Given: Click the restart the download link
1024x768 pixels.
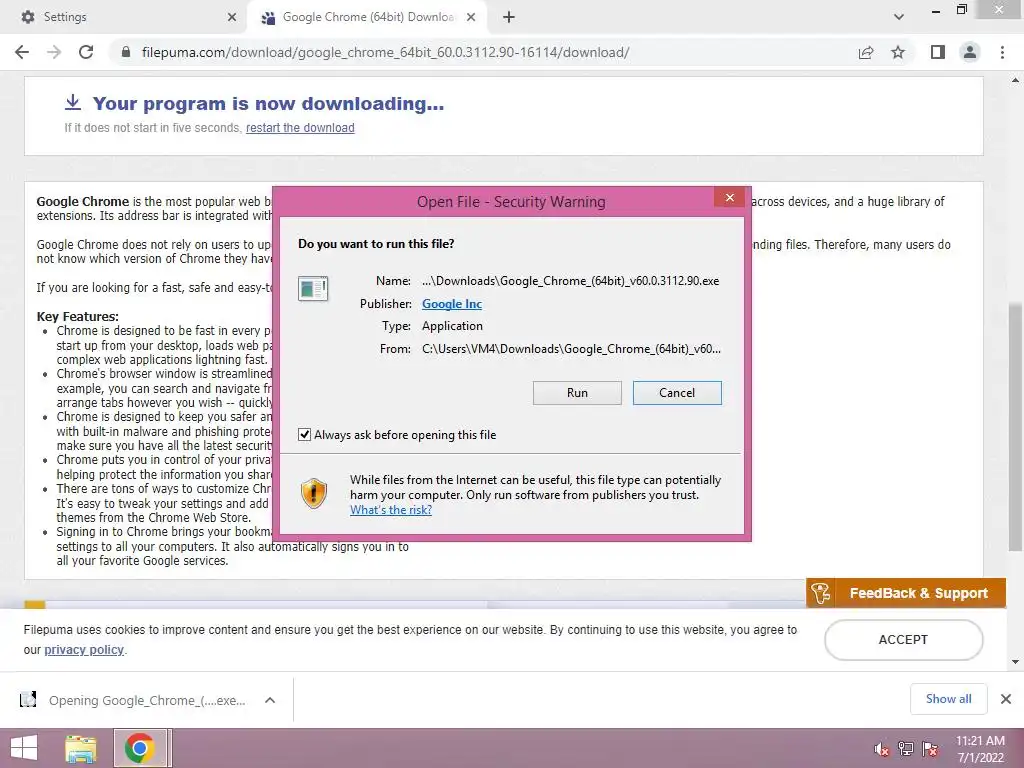Looking at the screenshot, I should 300,128.
